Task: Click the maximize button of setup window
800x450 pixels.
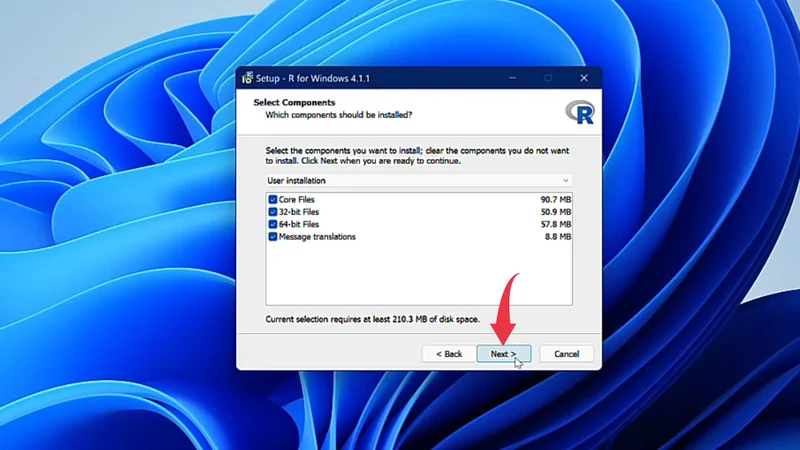Action: (548, 78)
